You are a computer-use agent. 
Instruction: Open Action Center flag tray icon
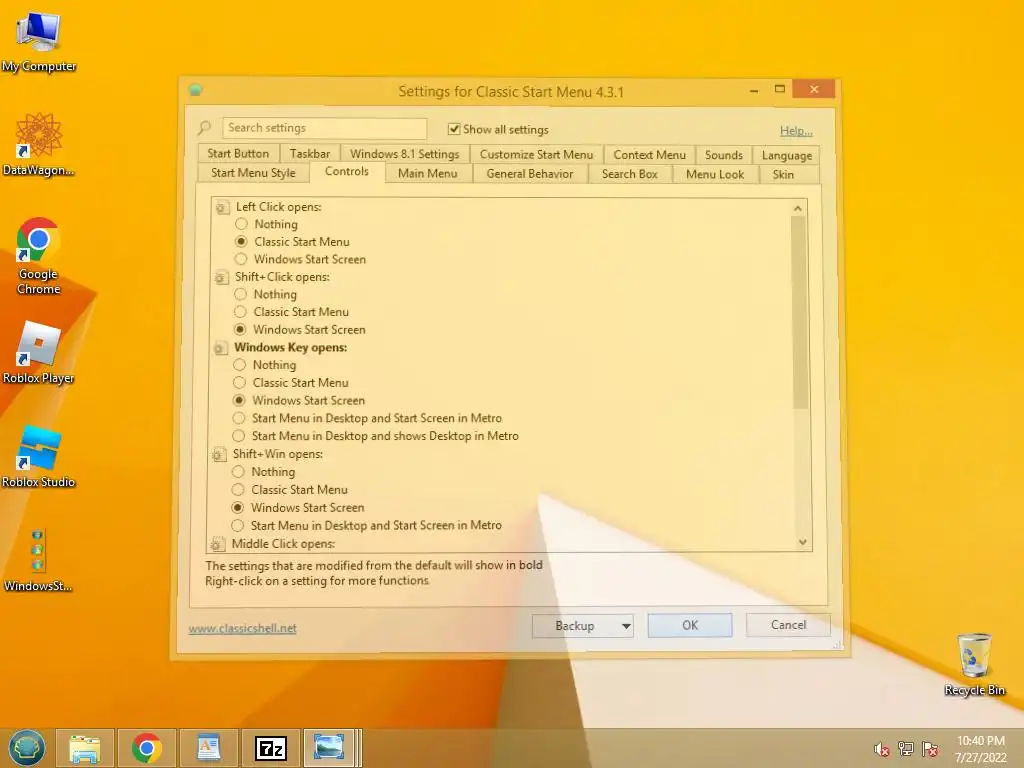coord(930,748)
